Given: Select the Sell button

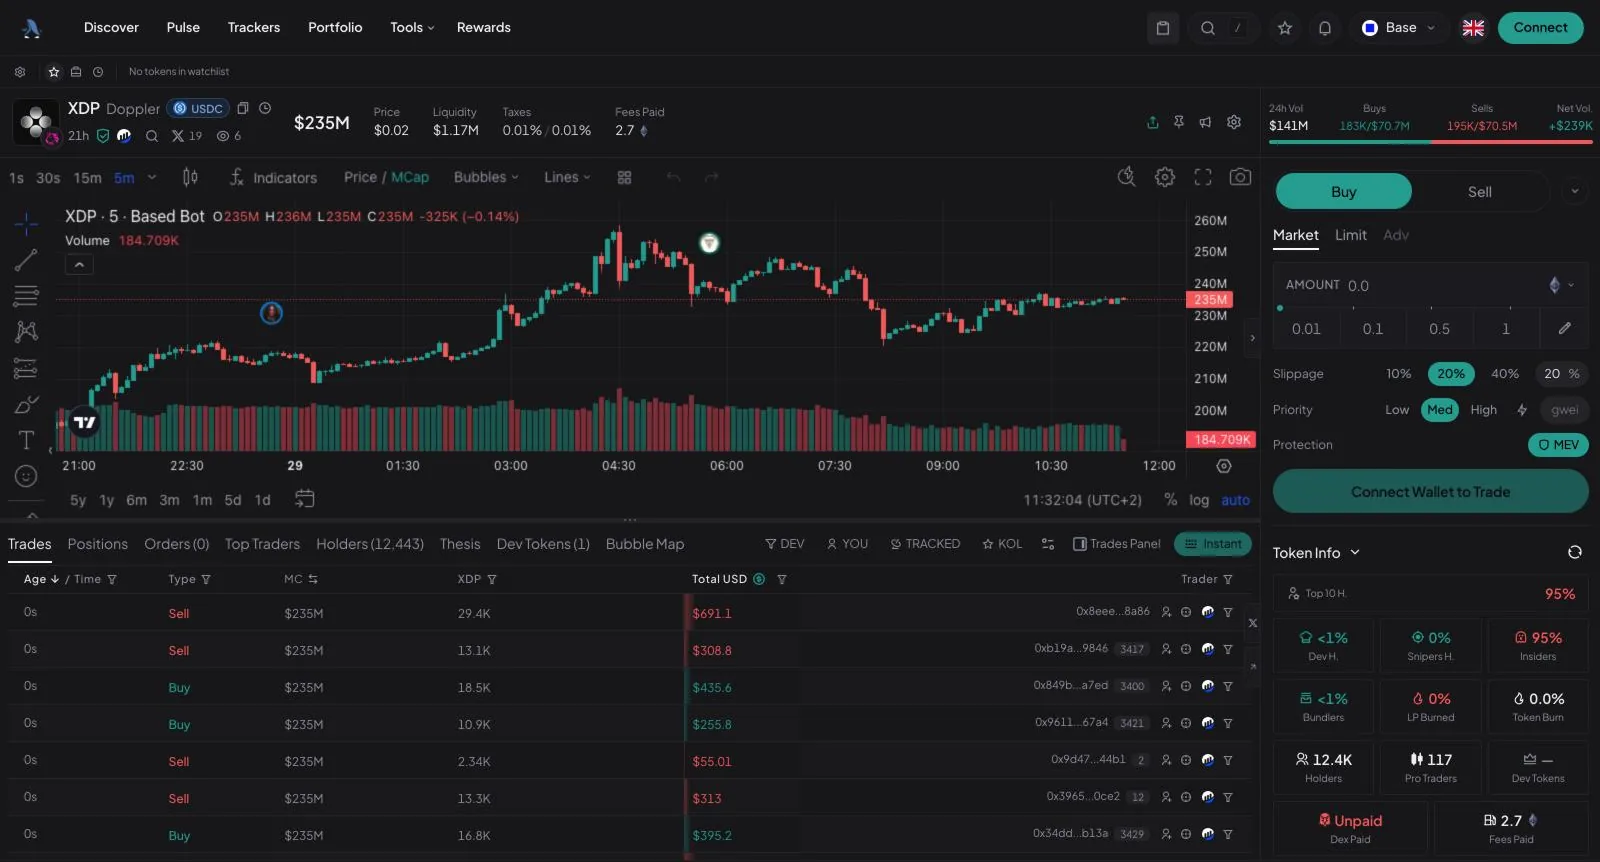Looking at the screenshot, I should (1480, 192).
